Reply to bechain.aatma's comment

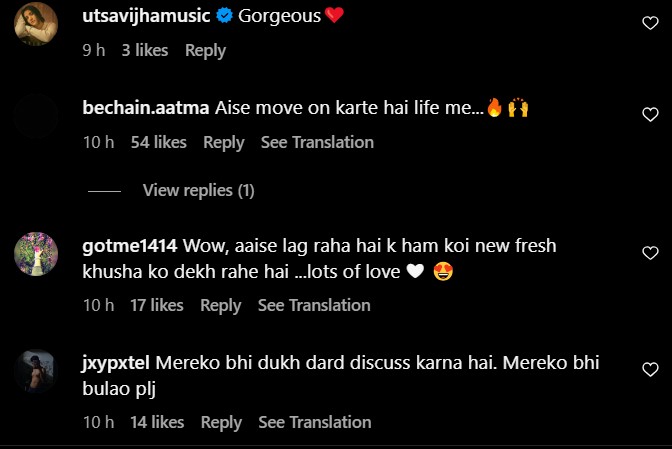click(223, 142)
